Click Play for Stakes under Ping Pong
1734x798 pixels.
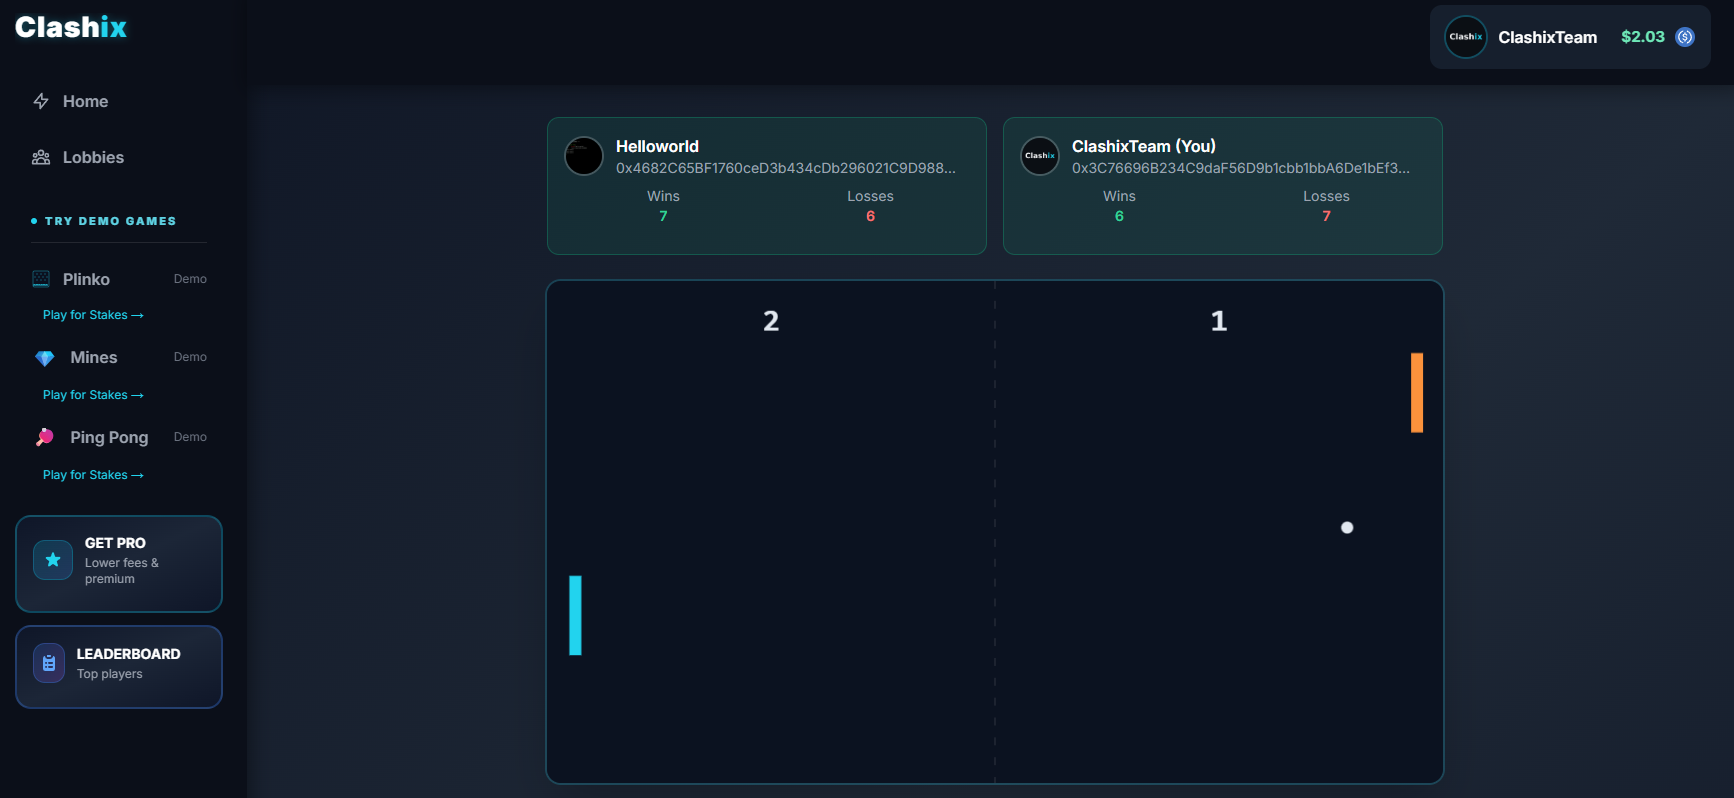pos(93,475)
